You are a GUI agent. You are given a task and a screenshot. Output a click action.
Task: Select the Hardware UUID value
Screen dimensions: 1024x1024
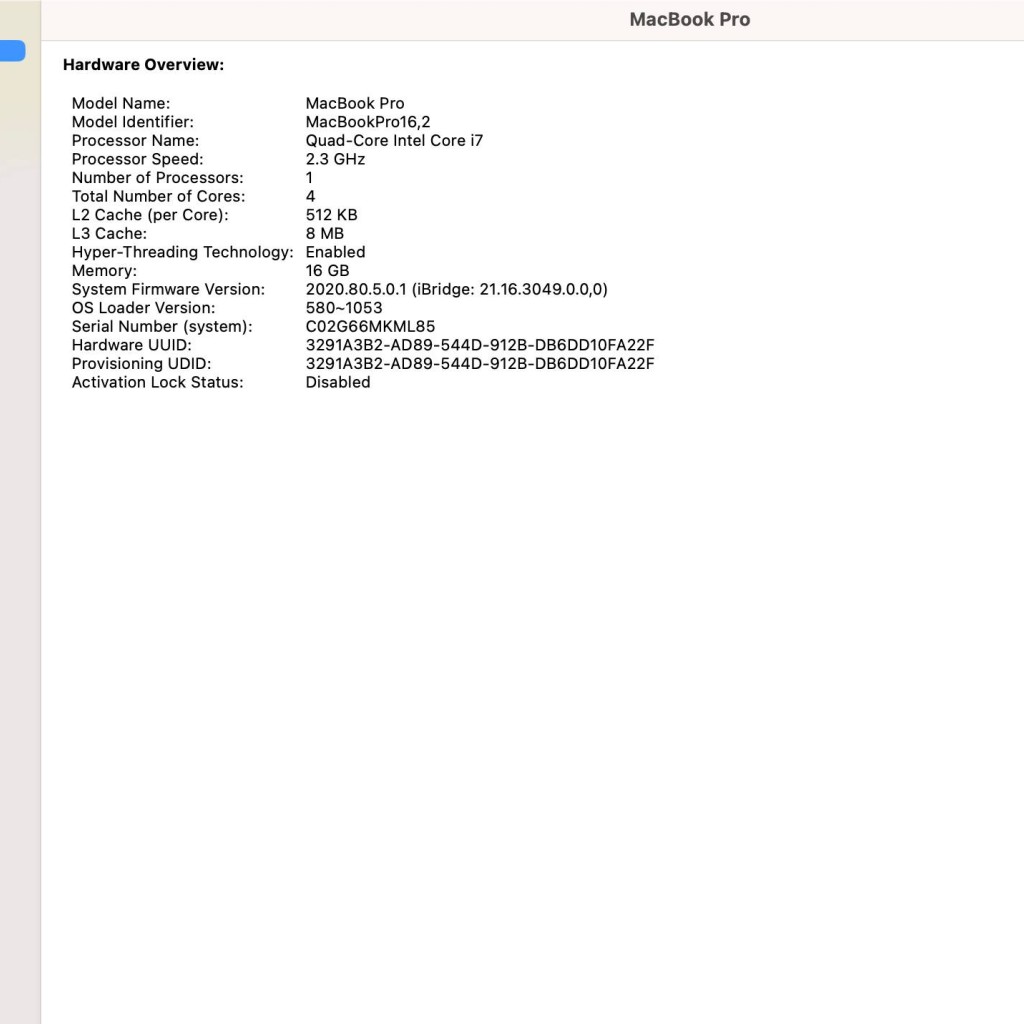tap(480, 345)
